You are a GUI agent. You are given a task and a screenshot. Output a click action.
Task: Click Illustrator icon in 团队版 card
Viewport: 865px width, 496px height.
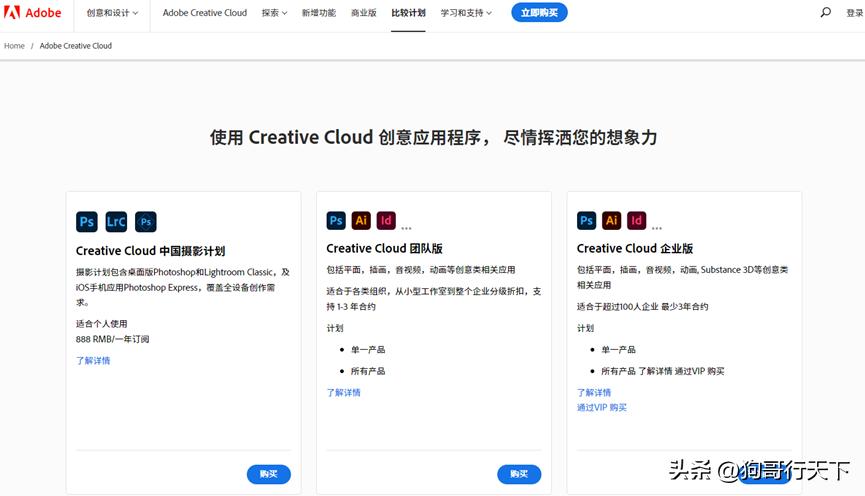pyautogui.click(x=361, y=221)
